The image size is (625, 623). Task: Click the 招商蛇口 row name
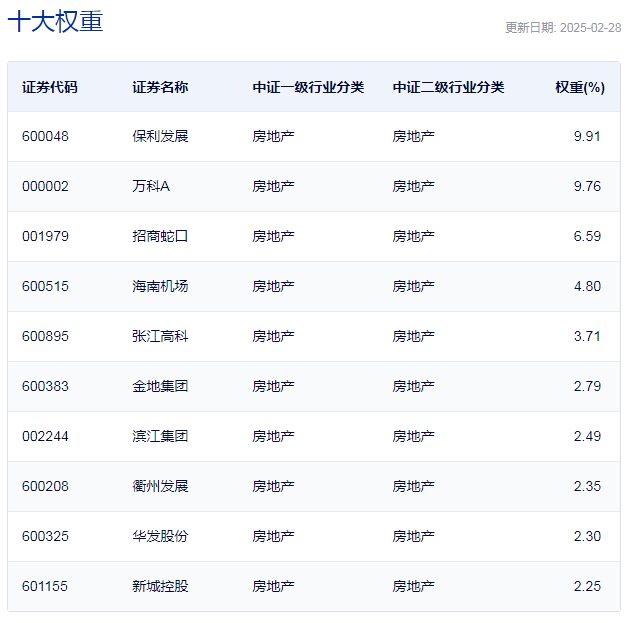160,236
